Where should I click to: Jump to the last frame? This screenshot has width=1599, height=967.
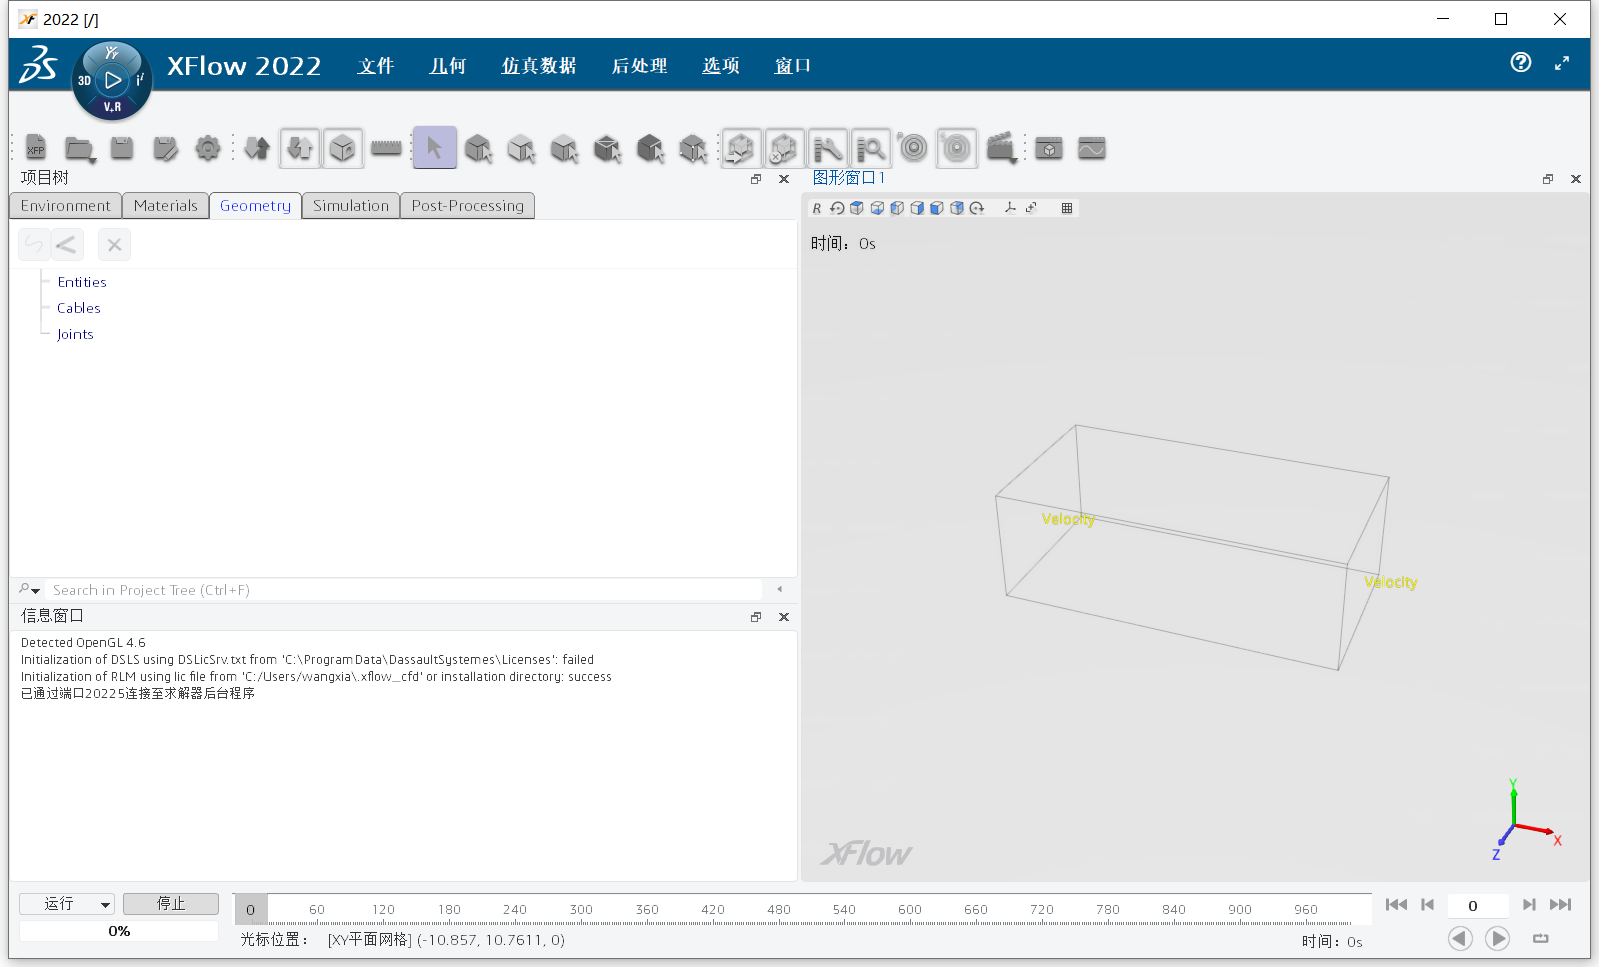click(1560, 905)
